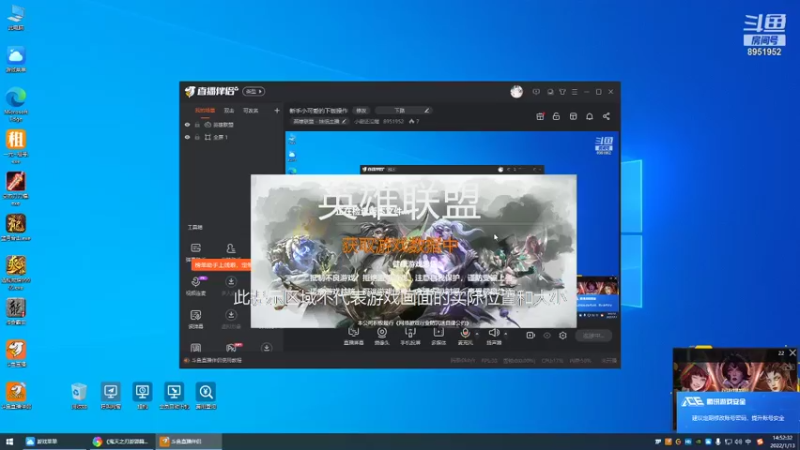Click room number 8951952
This screenshot has width=800, height=450.
coord(393,121)
